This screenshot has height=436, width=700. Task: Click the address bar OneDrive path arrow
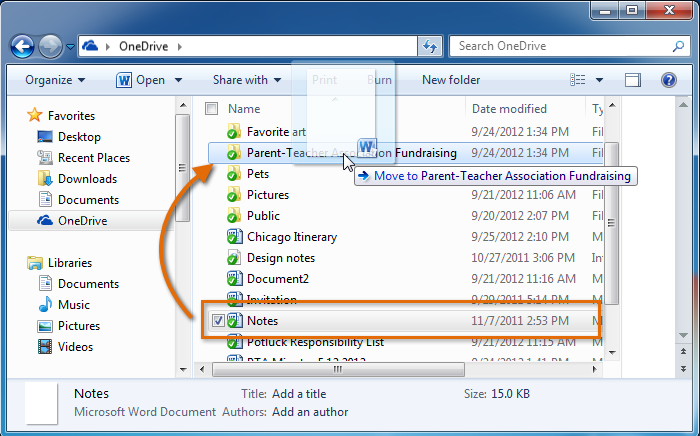click(x=179, y=46)
